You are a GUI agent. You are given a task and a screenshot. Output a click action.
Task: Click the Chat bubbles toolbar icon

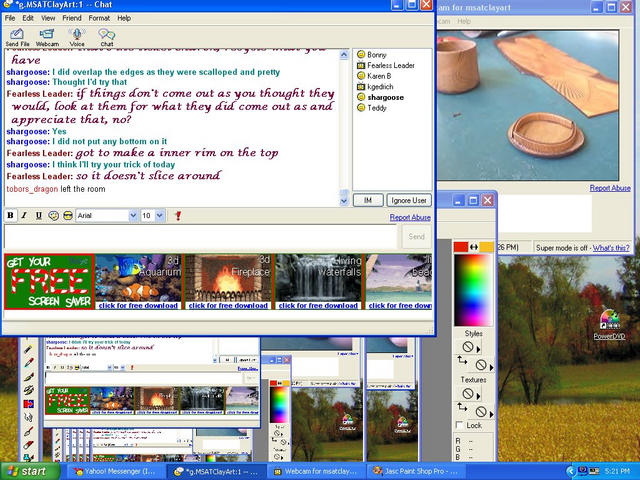(107, 37)
